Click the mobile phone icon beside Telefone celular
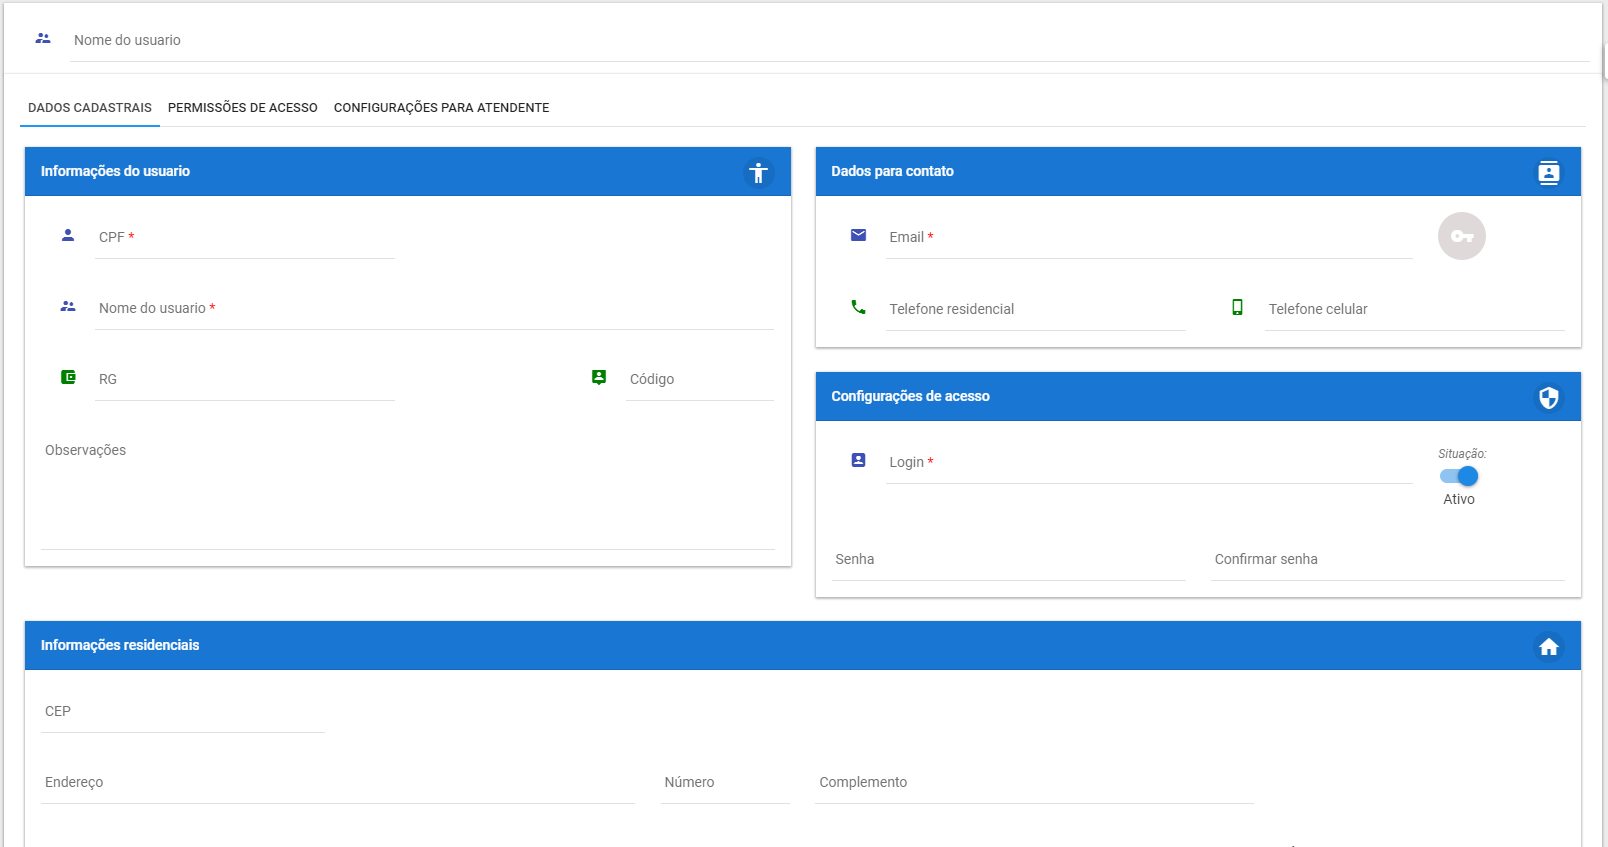 click(x=1238, y=307)
